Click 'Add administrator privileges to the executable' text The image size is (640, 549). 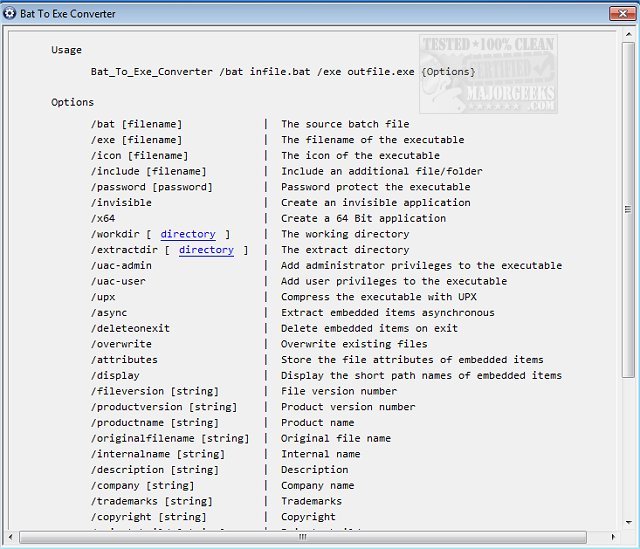pyautogui.click(x=422, y=265)
